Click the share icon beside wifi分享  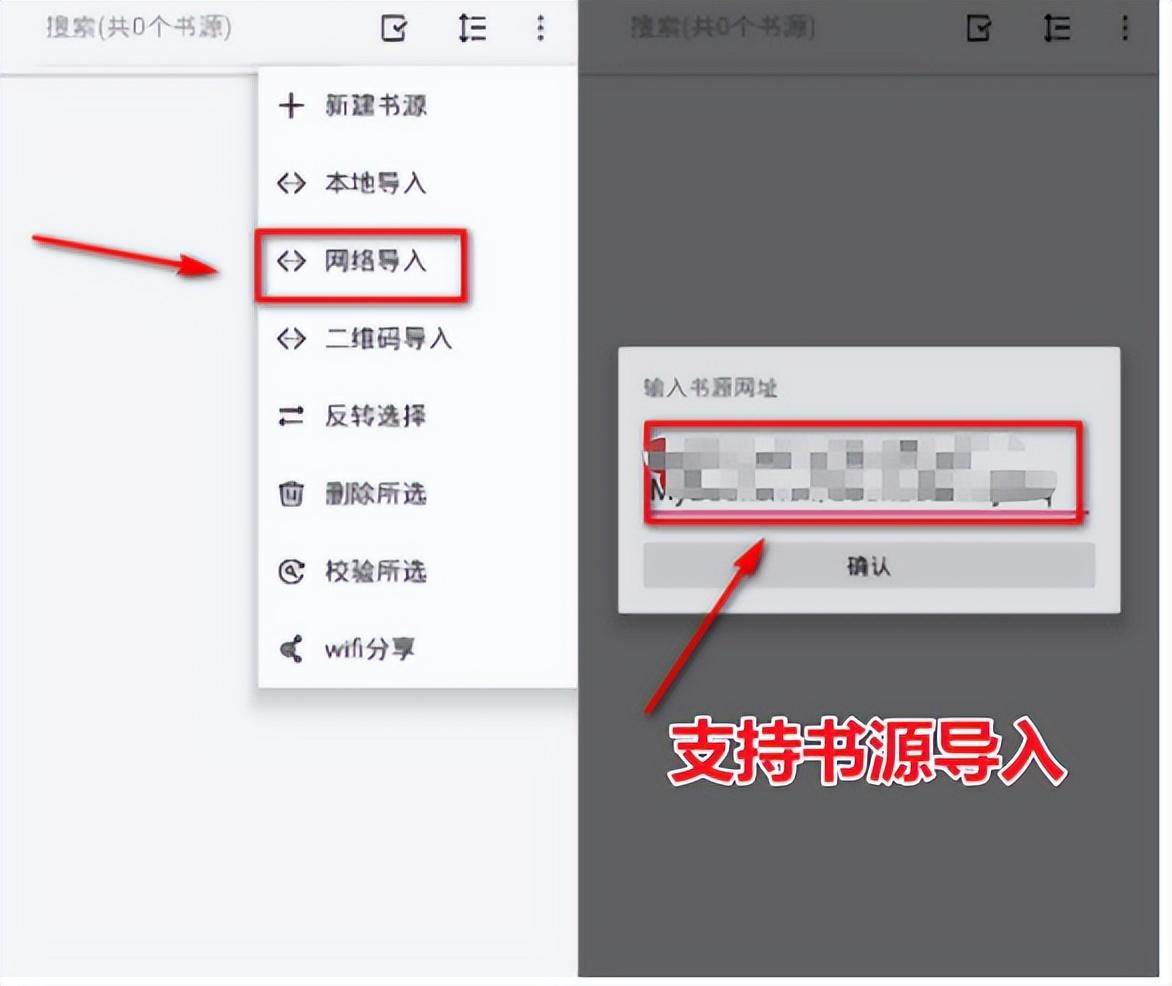pyautogui.click(x=291, y=649)
